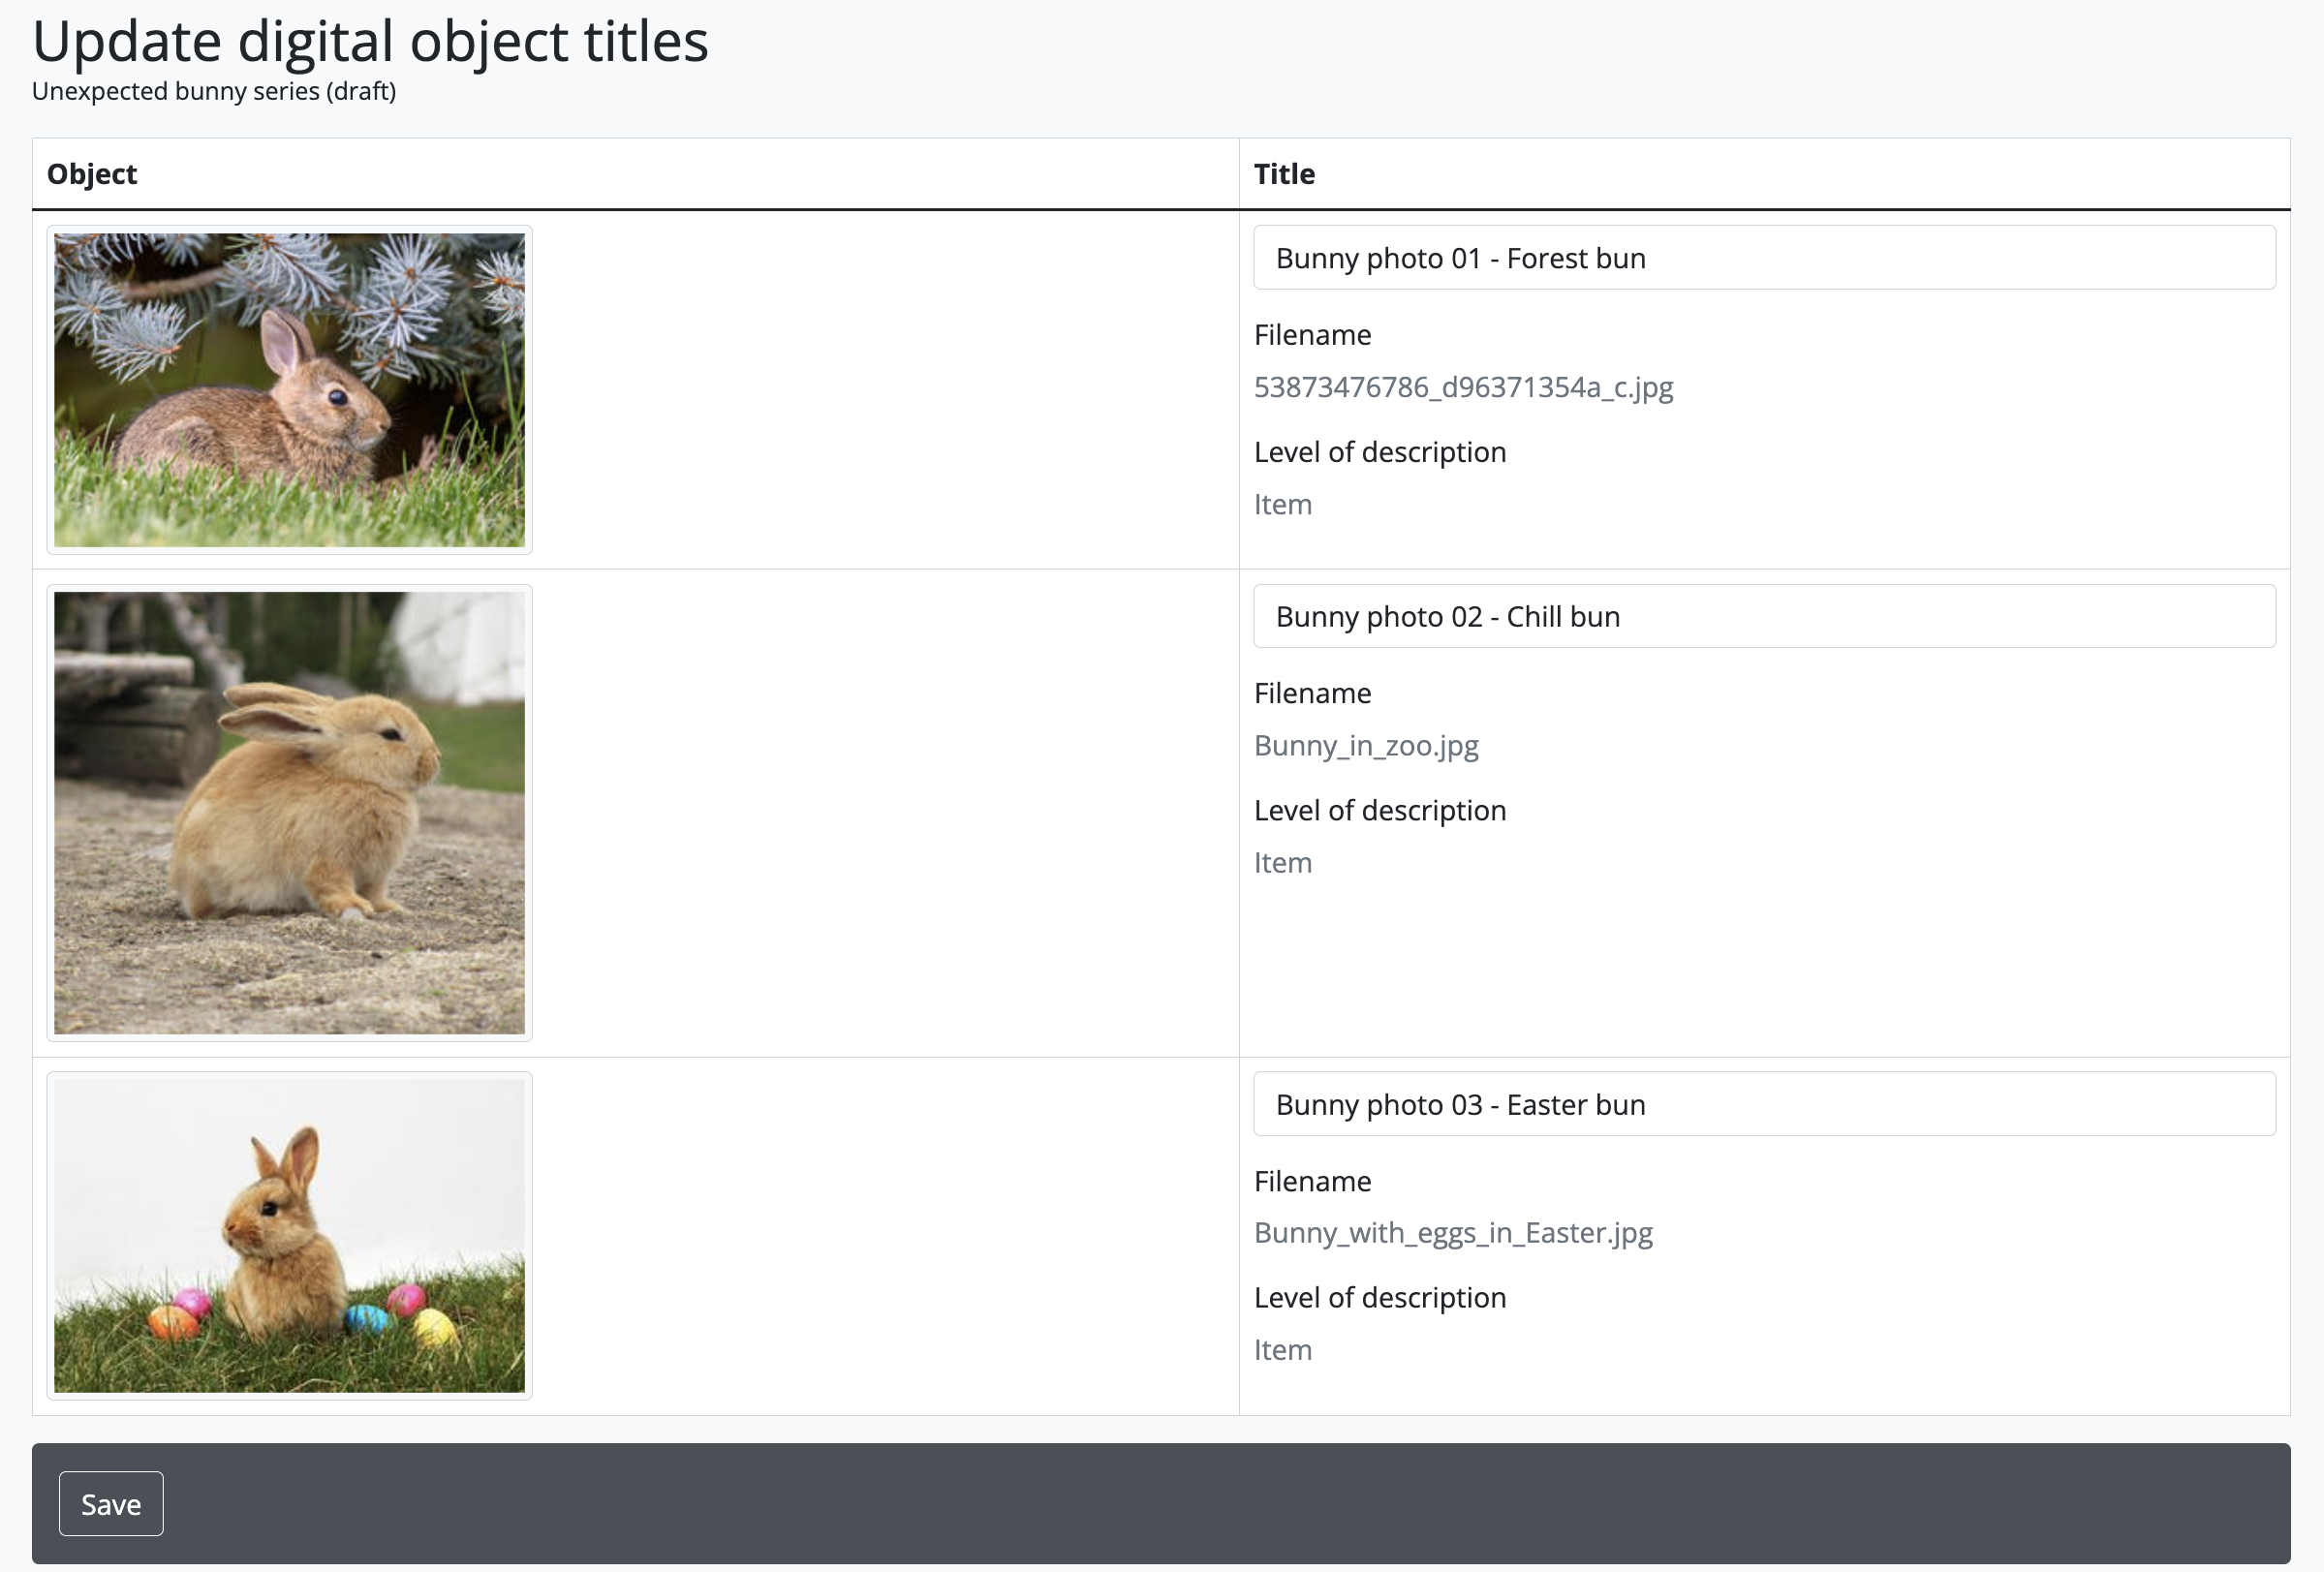Select the Bunny_in_zoo.jpg filename text
This screenshot has width=2324, height=1572.
[1366, 745]
